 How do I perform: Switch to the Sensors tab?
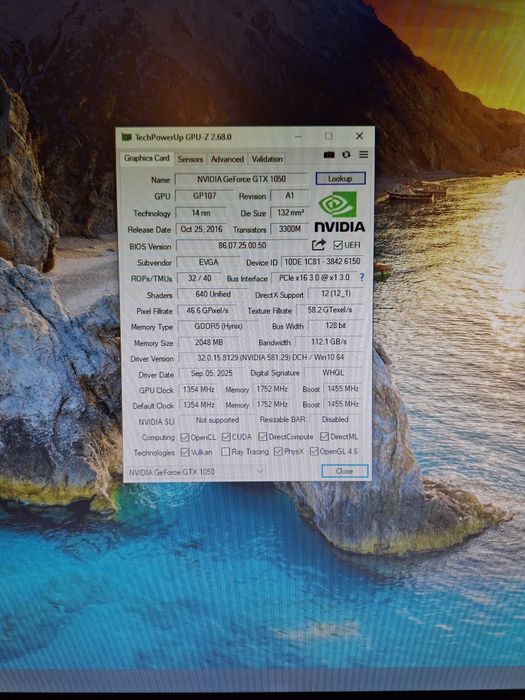click(190, 159)
